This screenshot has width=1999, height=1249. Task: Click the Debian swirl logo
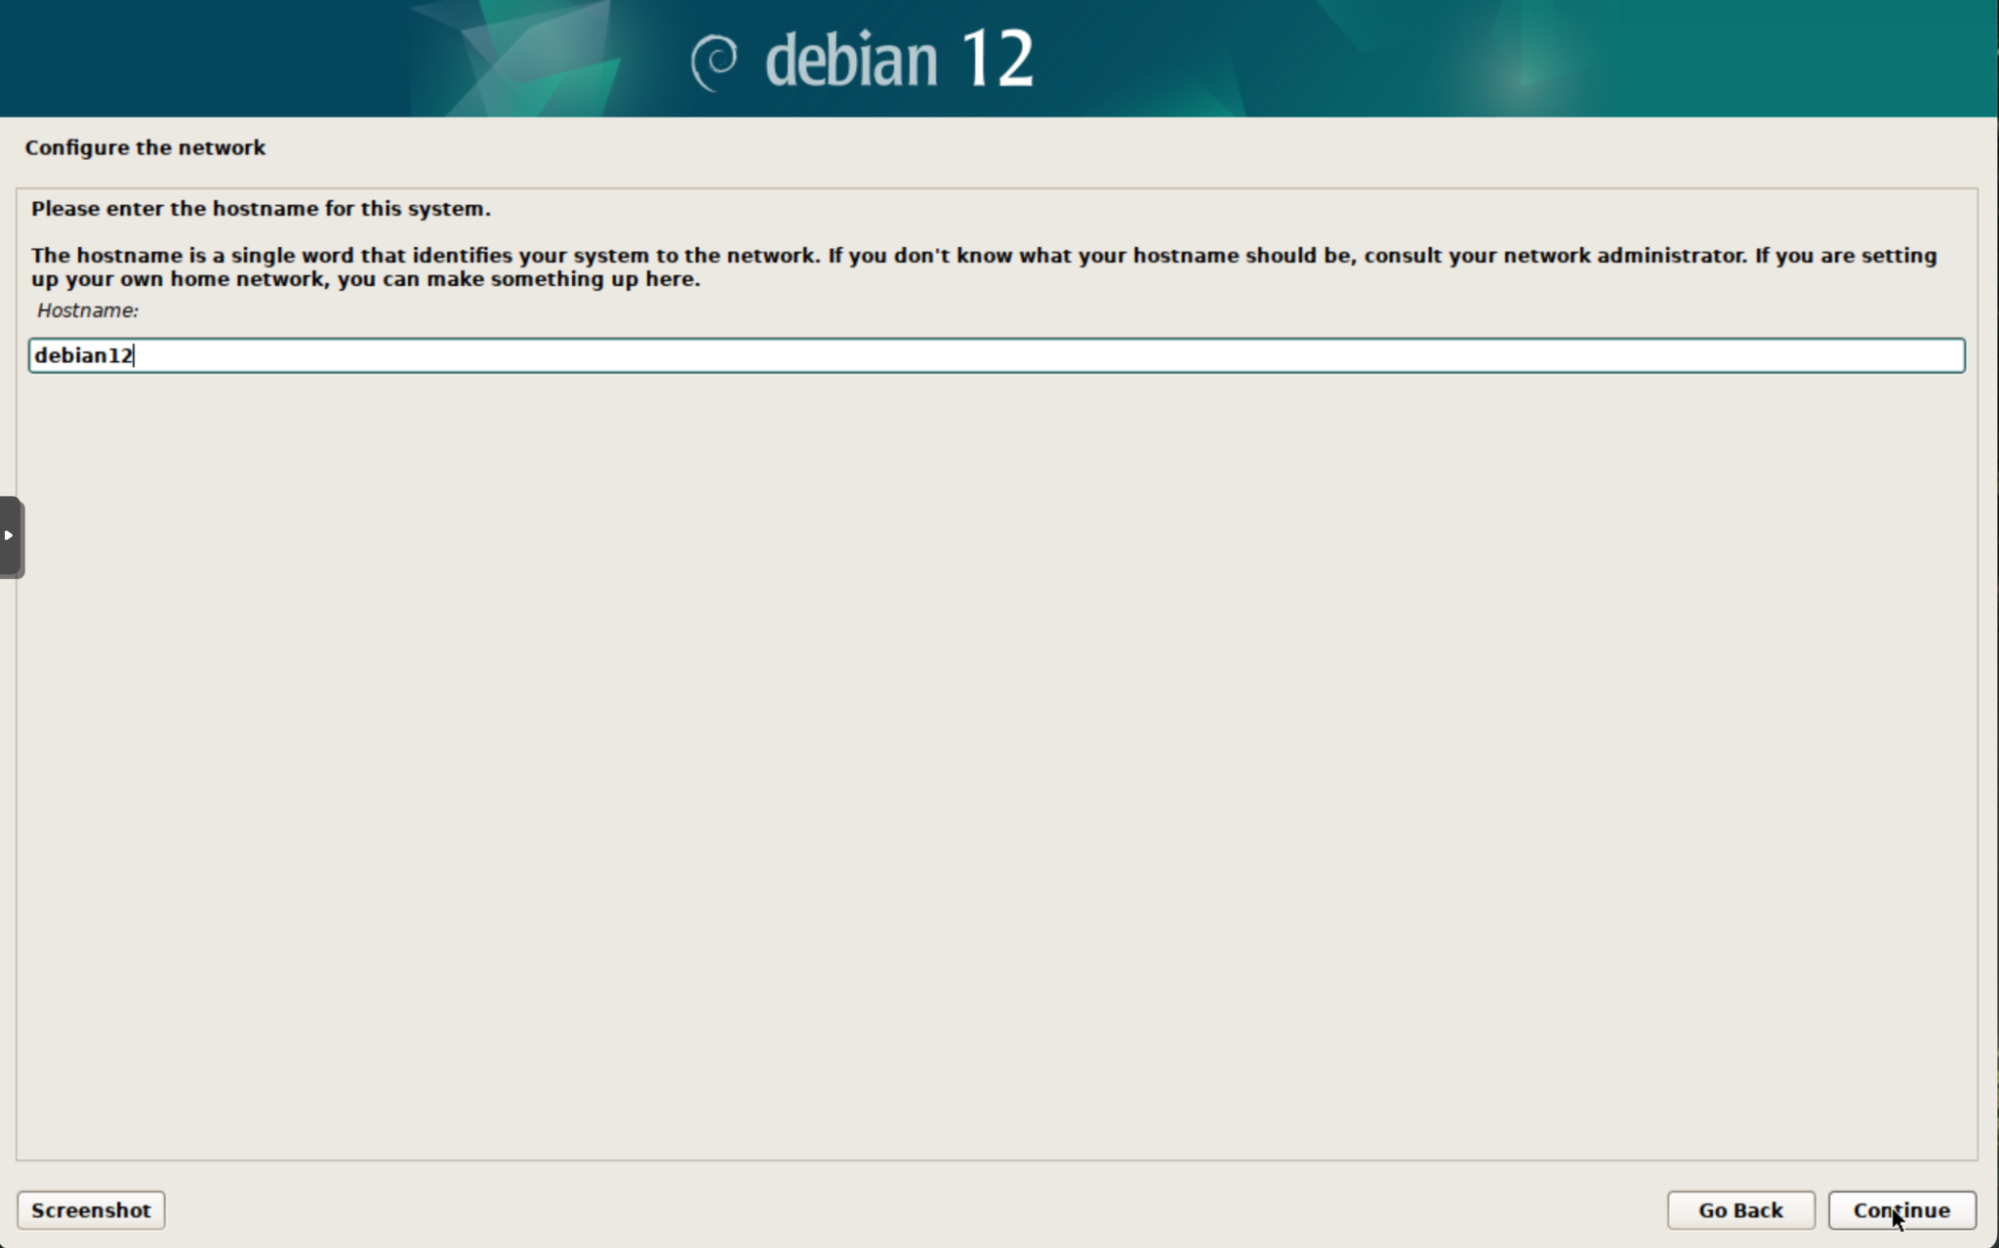coord(714,62)
